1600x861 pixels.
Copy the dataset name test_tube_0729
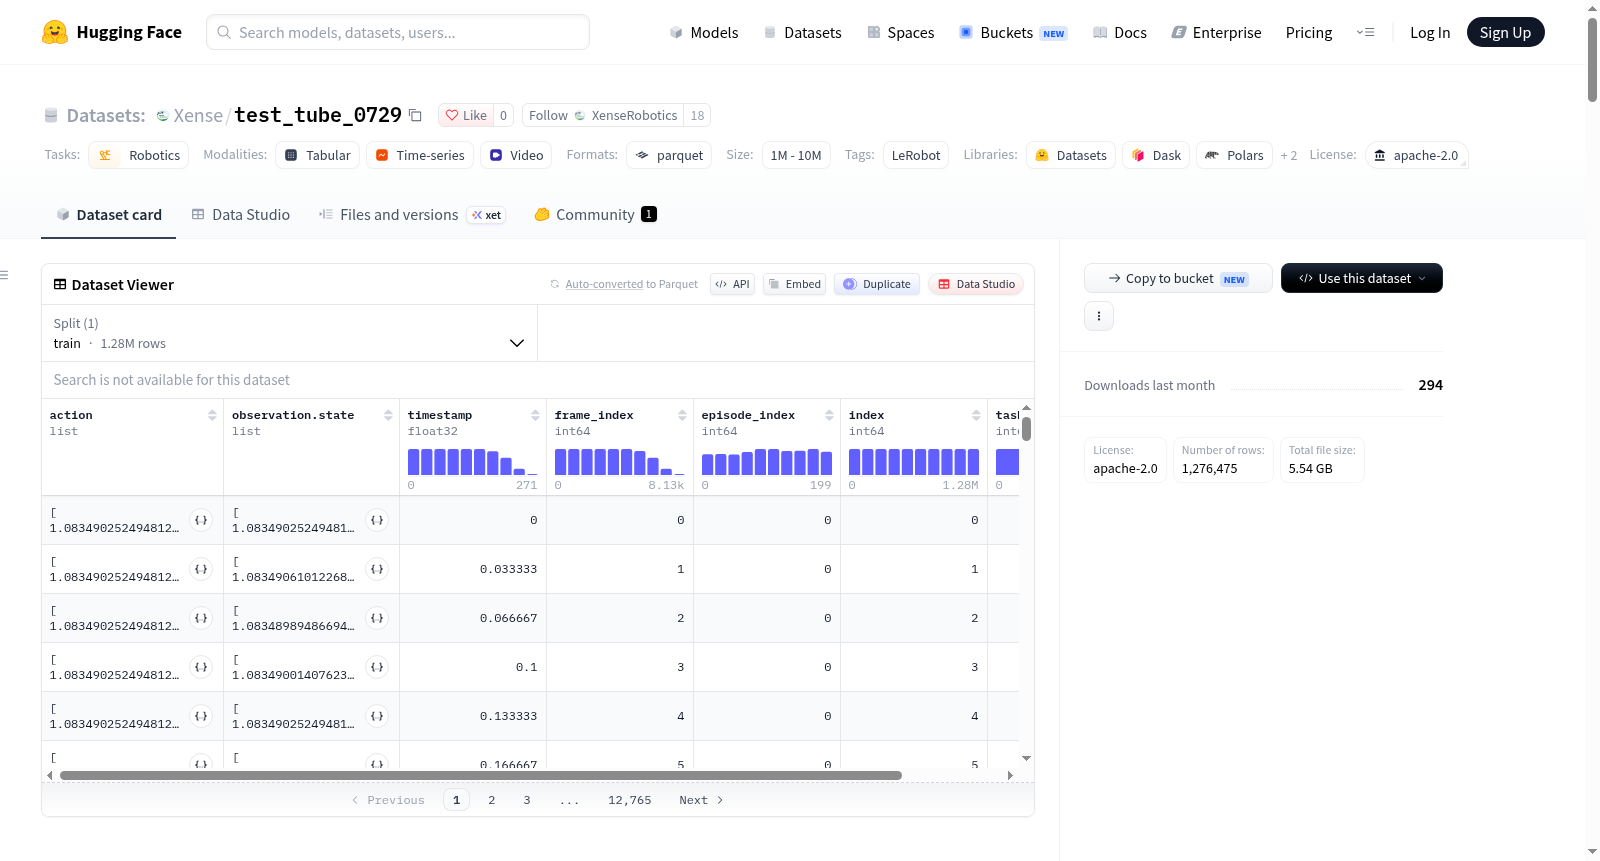click(415, 115)
